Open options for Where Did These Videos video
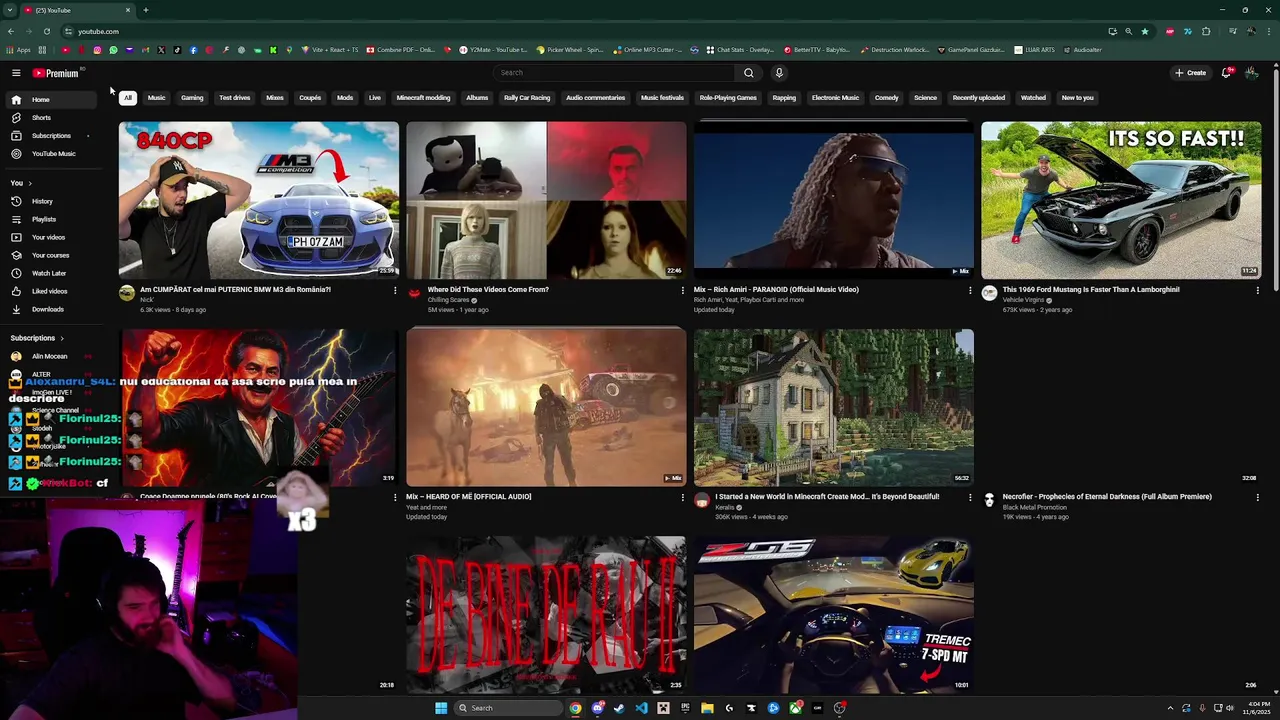 [683, 291]
